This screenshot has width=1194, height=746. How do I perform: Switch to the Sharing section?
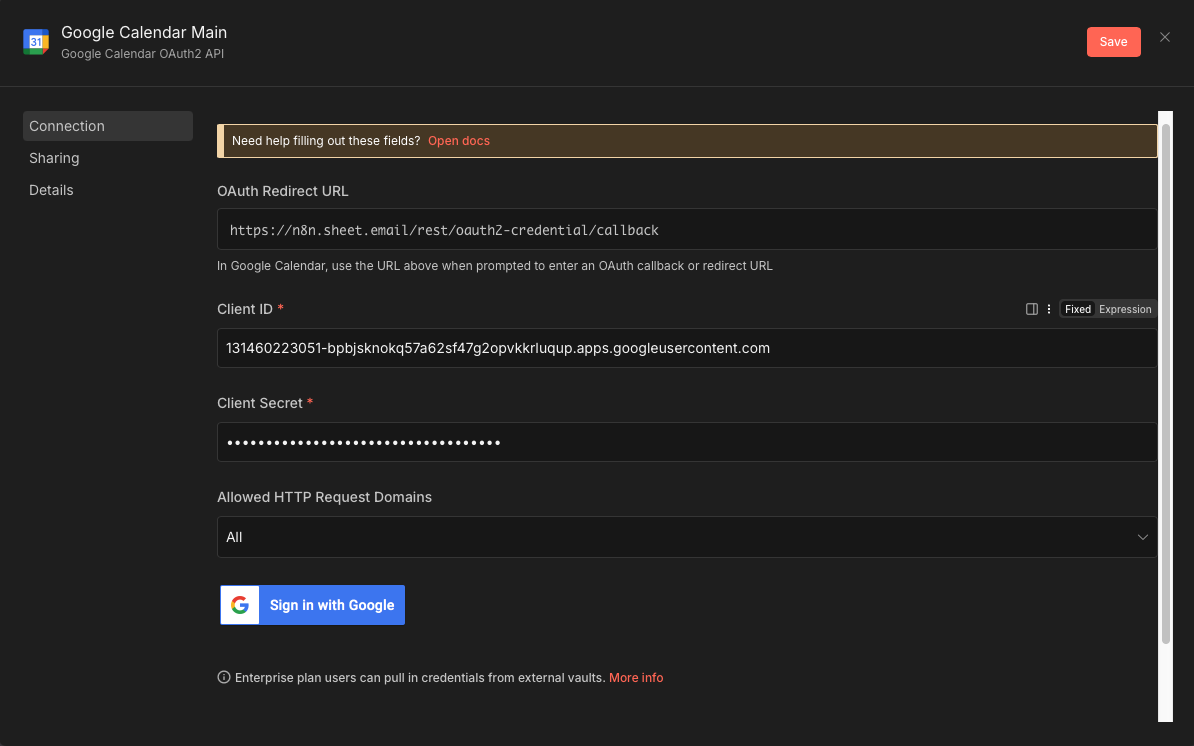54,157
